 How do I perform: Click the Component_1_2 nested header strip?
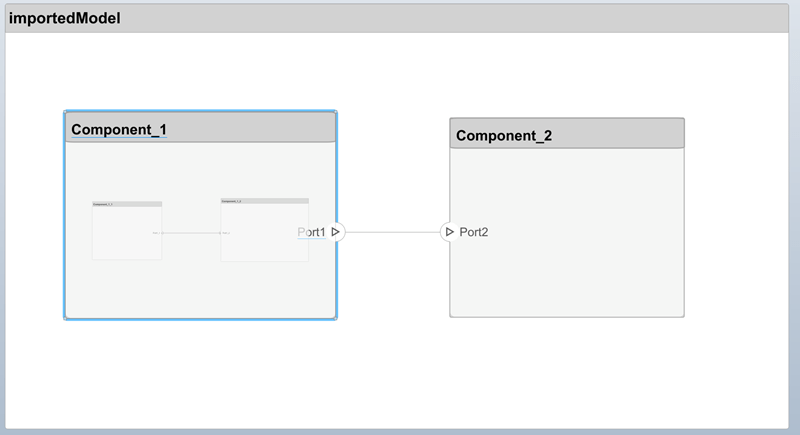click(265, 201)
